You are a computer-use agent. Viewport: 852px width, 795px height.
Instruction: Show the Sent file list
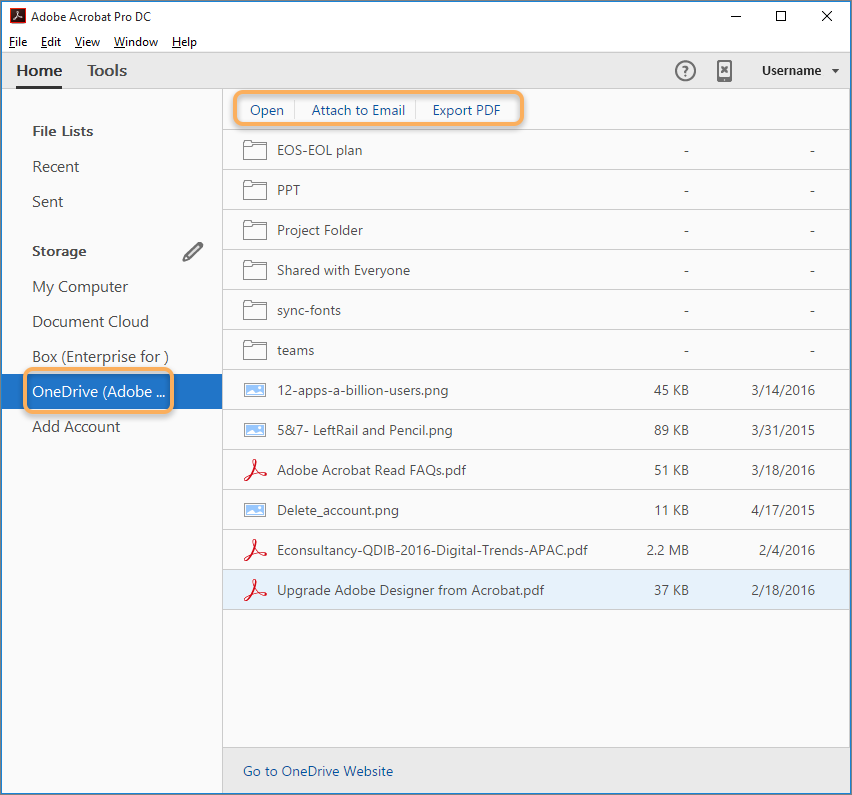[x=47, y=202]
